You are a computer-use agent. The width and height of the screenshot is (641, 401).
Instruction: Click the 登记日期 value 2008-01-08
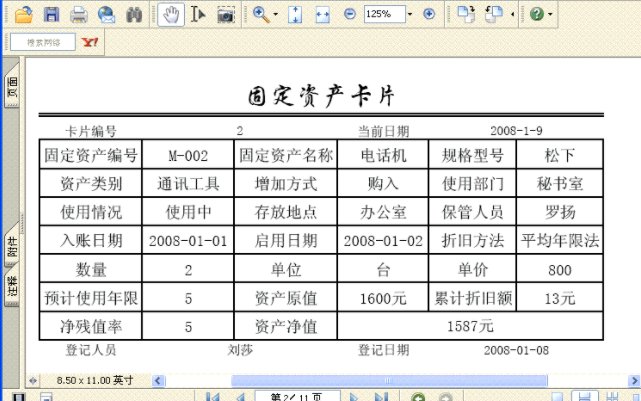point(516,350)
